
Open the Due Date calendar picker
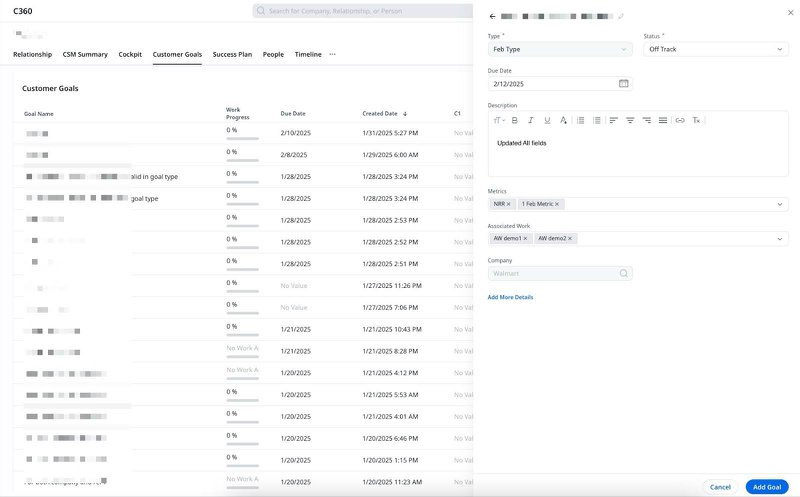tap(624, 84)
